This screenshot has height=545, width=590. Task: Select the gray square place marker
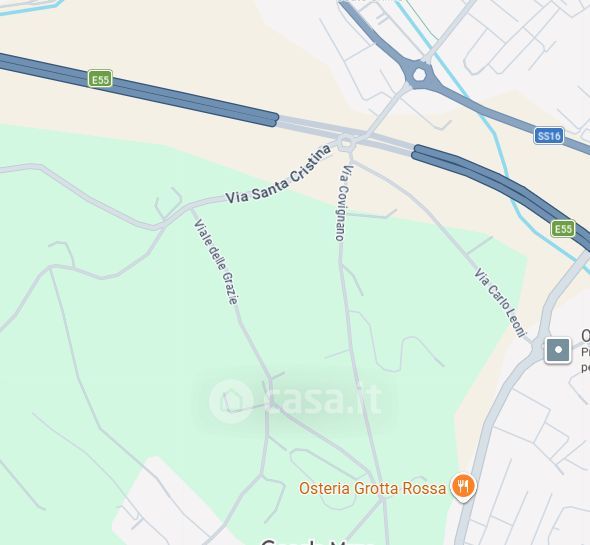(558, 350)
